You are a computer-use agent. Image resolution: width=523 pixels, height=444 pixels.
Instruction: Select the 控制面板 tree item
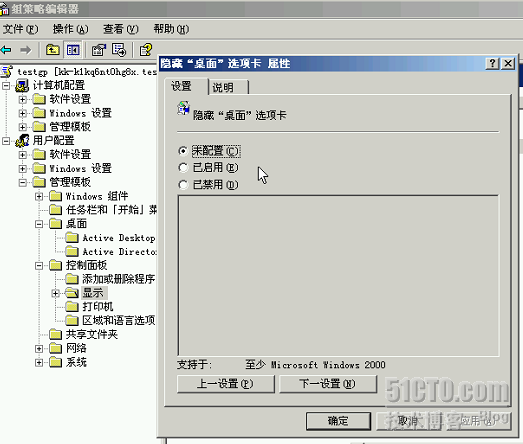[86, 265]
